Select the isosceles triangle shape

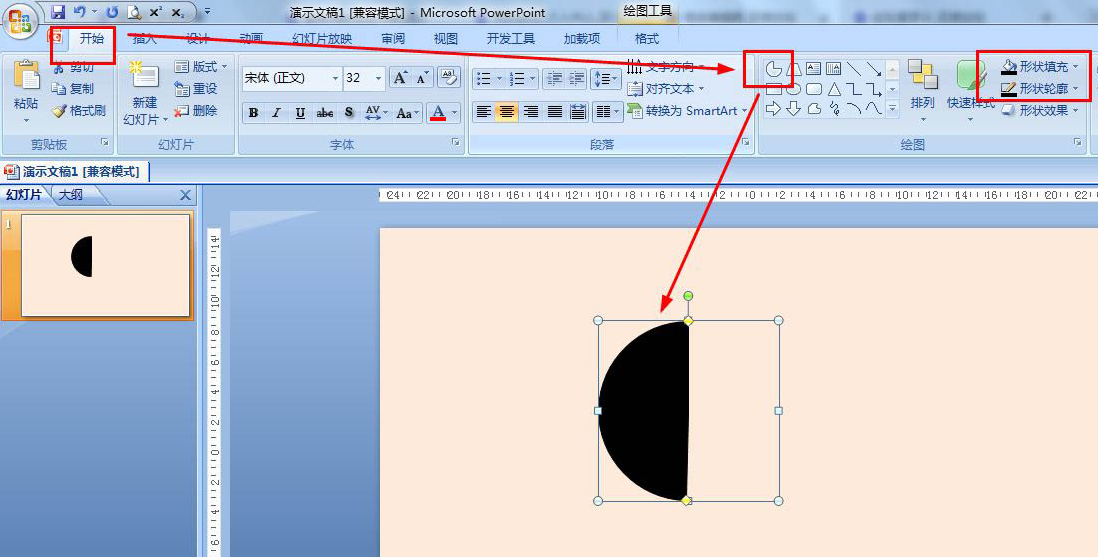pos(834,89)
